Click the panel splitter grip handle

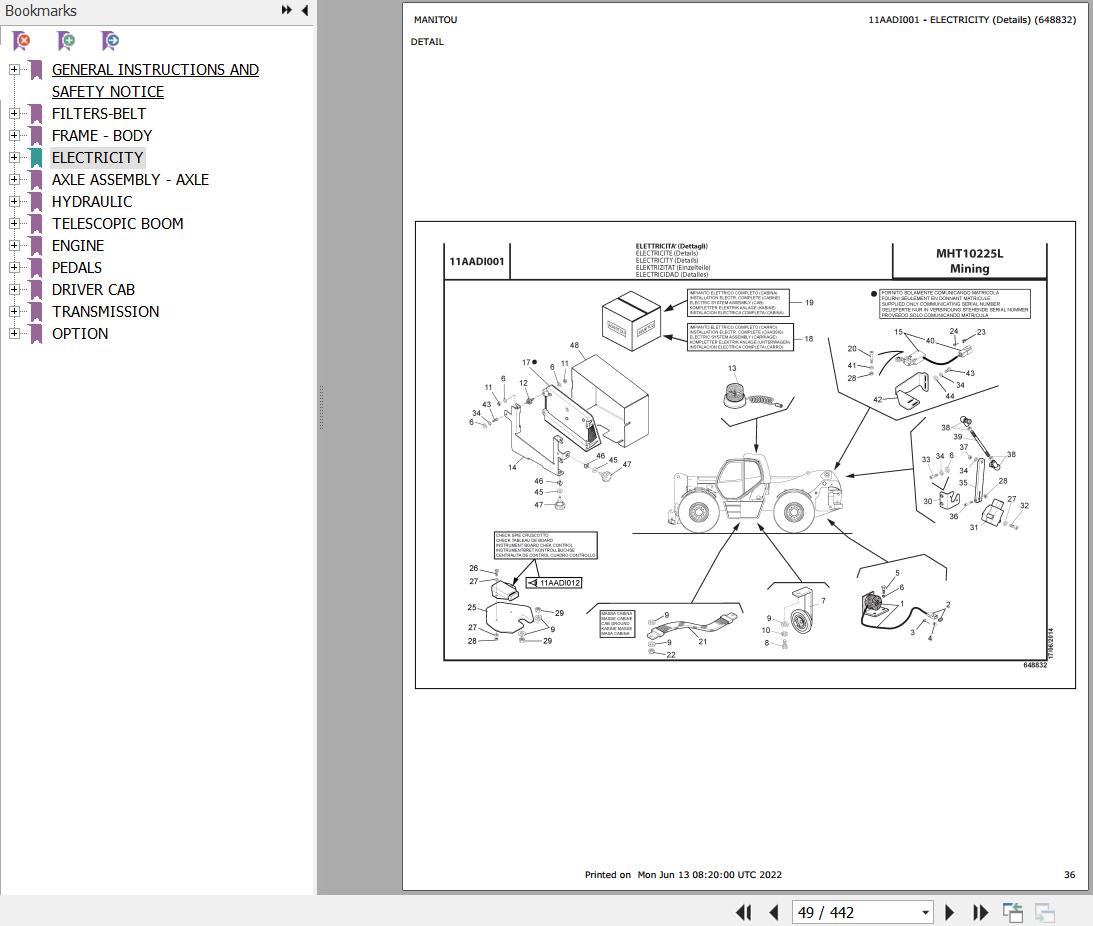(321, 407)
